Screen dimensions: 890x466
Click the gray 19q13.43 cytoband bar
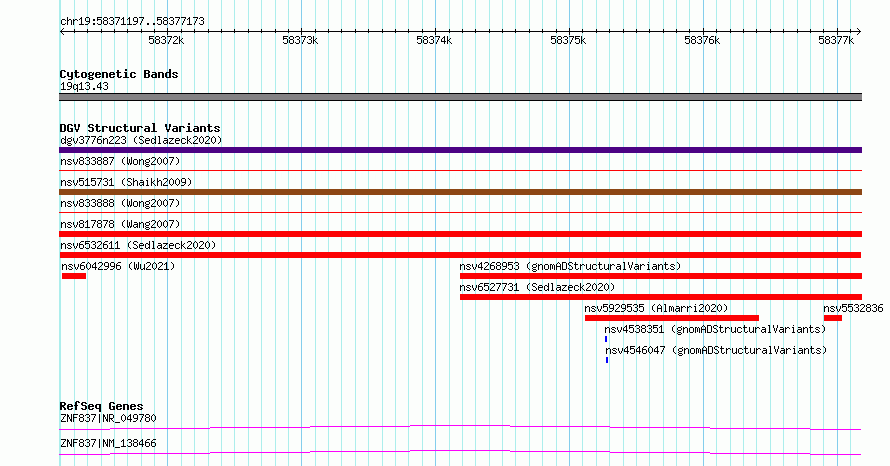(x=460, y=97)
